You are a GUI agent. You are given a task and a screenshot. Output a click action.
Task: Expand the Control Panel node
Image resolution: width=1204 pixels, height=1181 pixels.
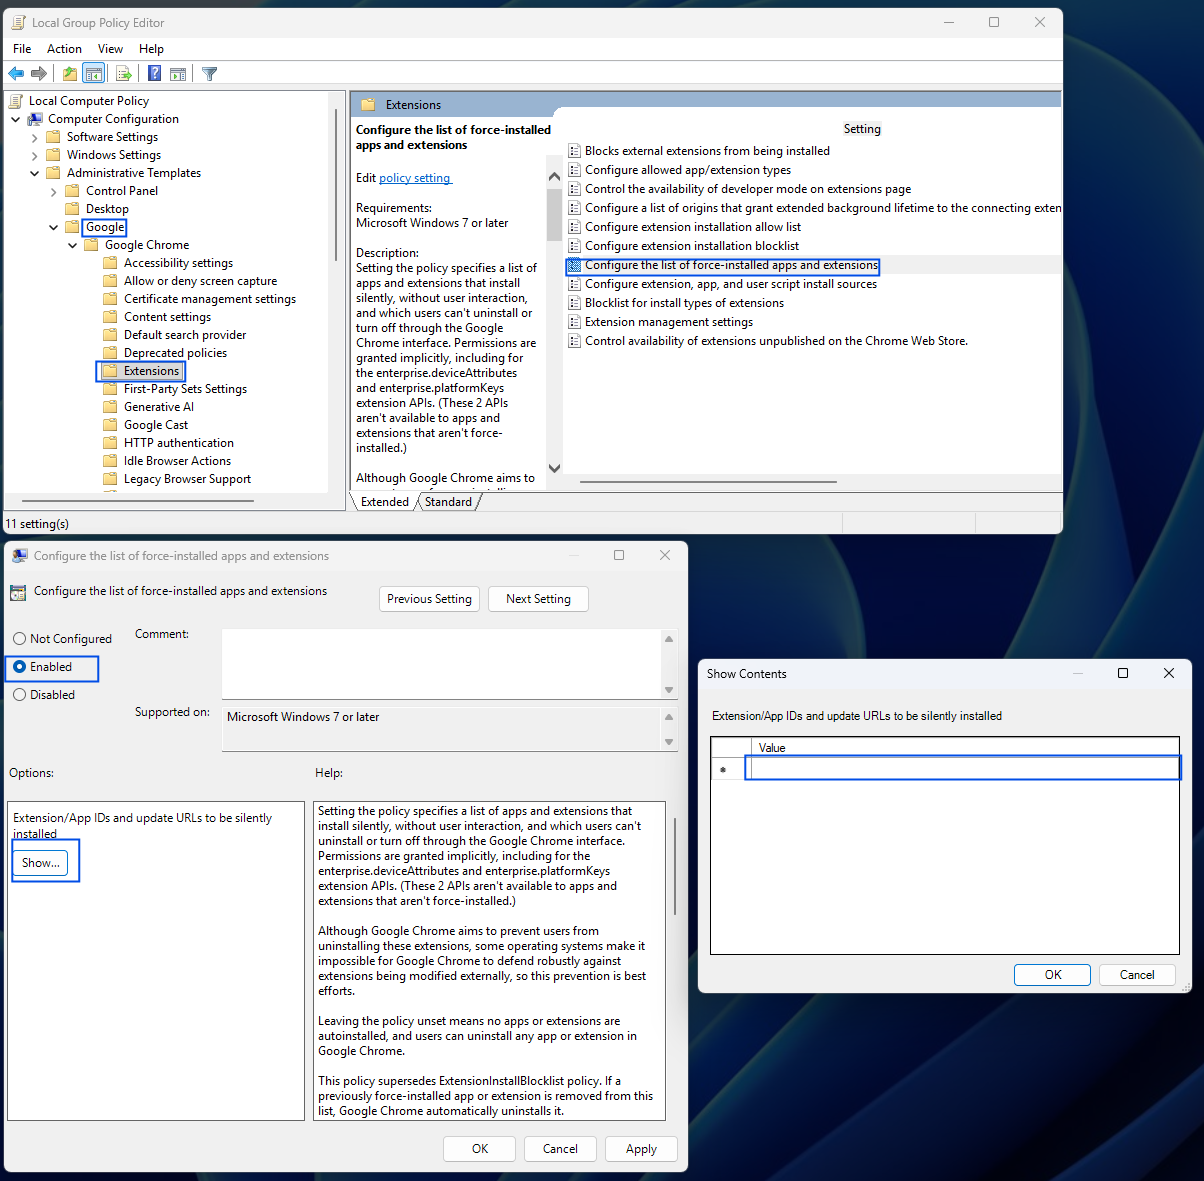[54, 191]
